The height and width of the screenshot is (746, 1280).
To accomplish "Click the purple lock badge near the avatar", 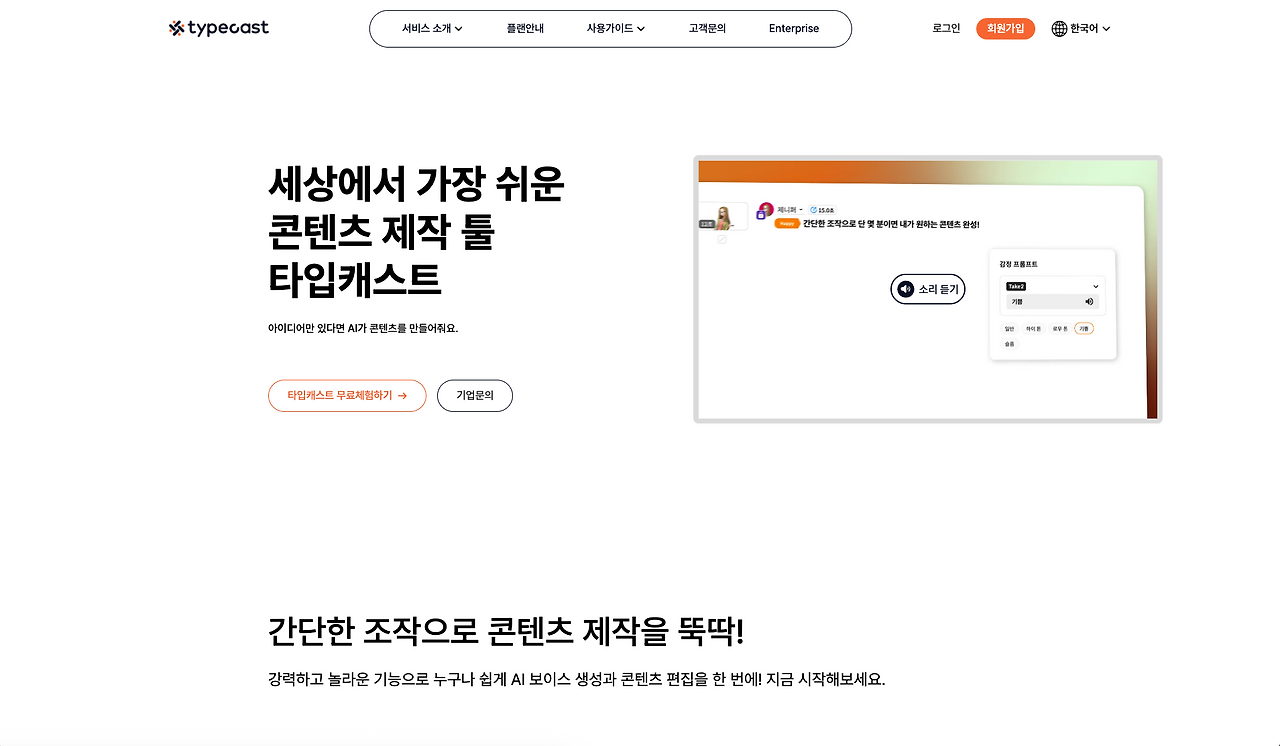I will click(760, 215).
